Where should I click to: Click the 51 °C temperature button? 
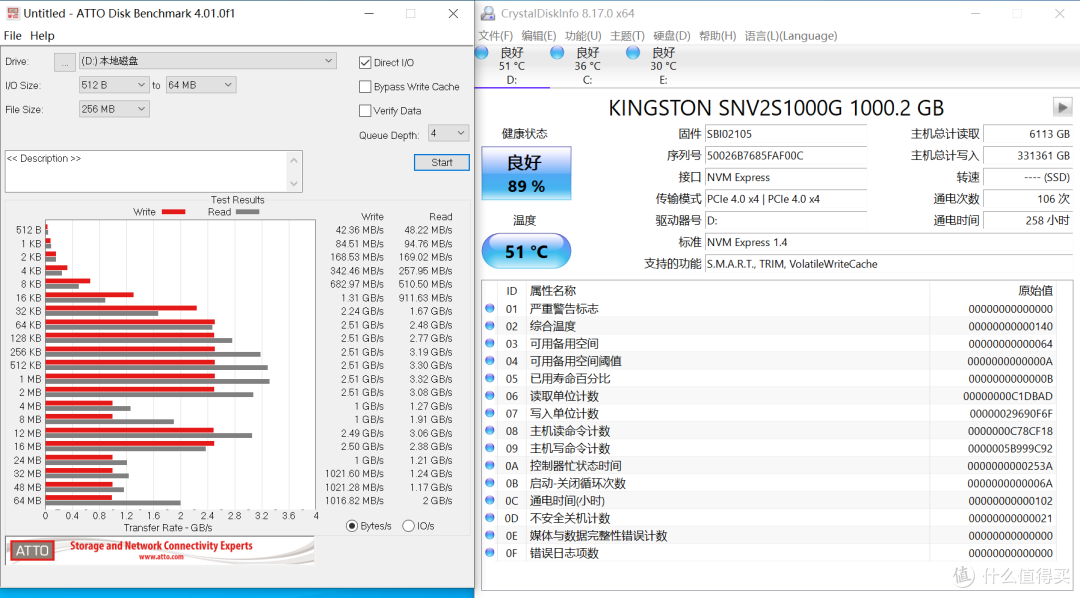[526, 251]
